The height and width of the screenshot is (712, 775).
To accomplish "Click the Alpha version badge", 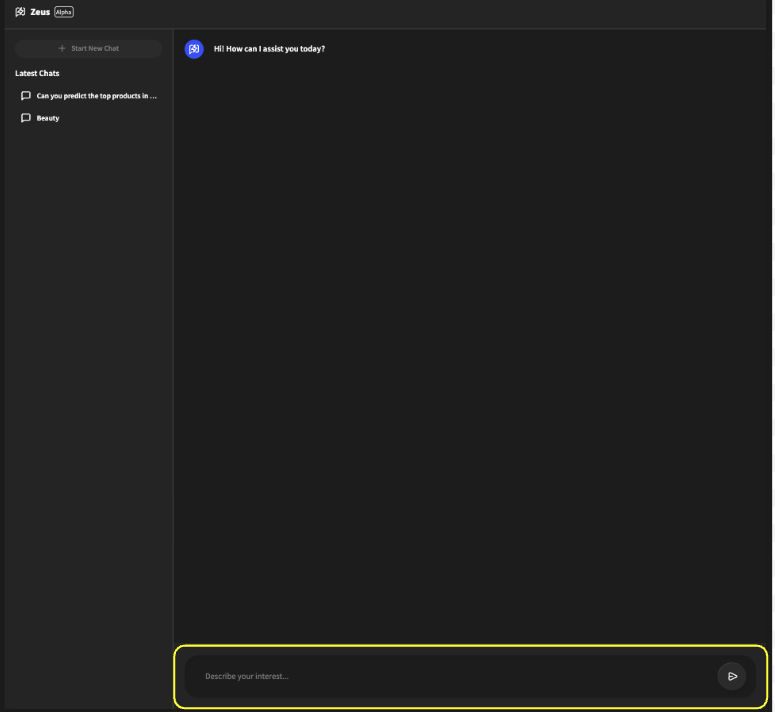I will (64, 12).
